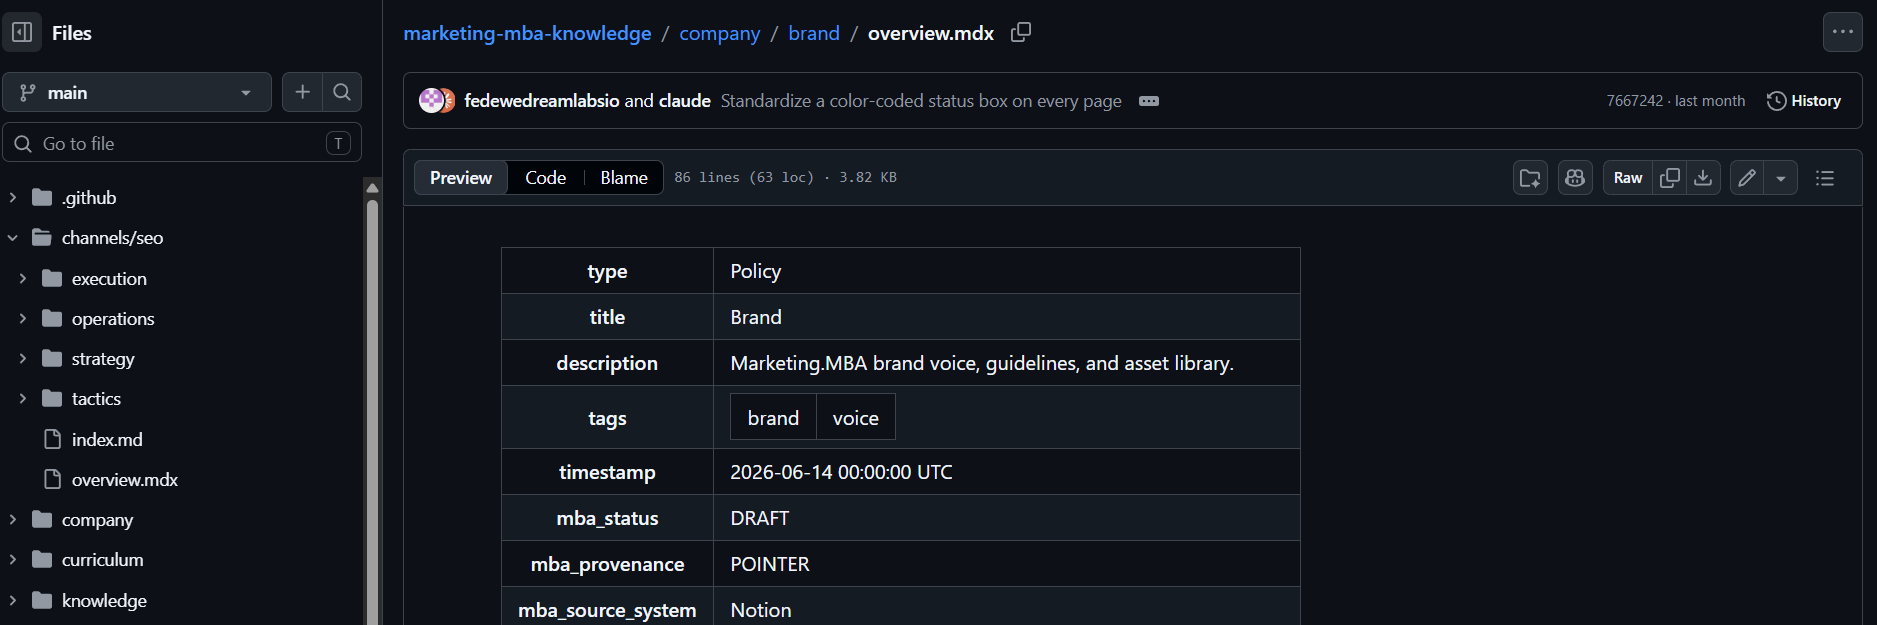Click the brand tag cell
Viewport: 1877px width, 625px height.
tap(773, 418)
